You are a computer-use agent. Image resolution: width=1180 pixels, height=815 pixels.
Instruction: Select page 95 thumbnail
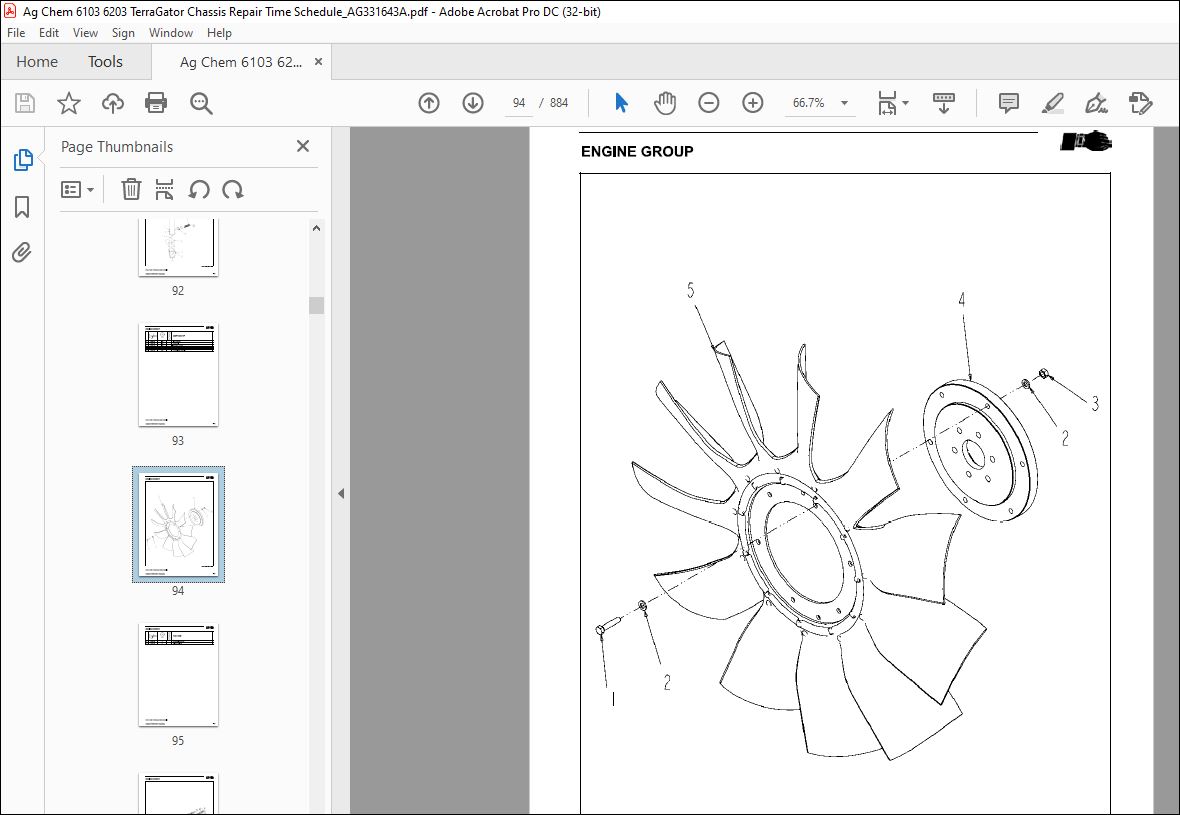coord(178,675)
